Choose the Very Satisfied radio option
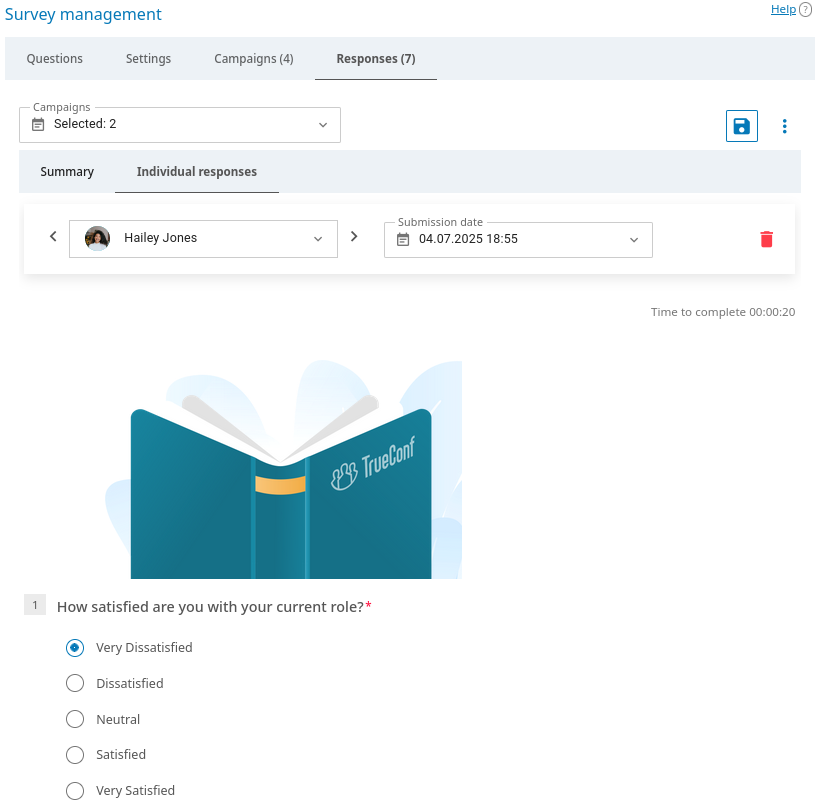 (x=75, y=791)
